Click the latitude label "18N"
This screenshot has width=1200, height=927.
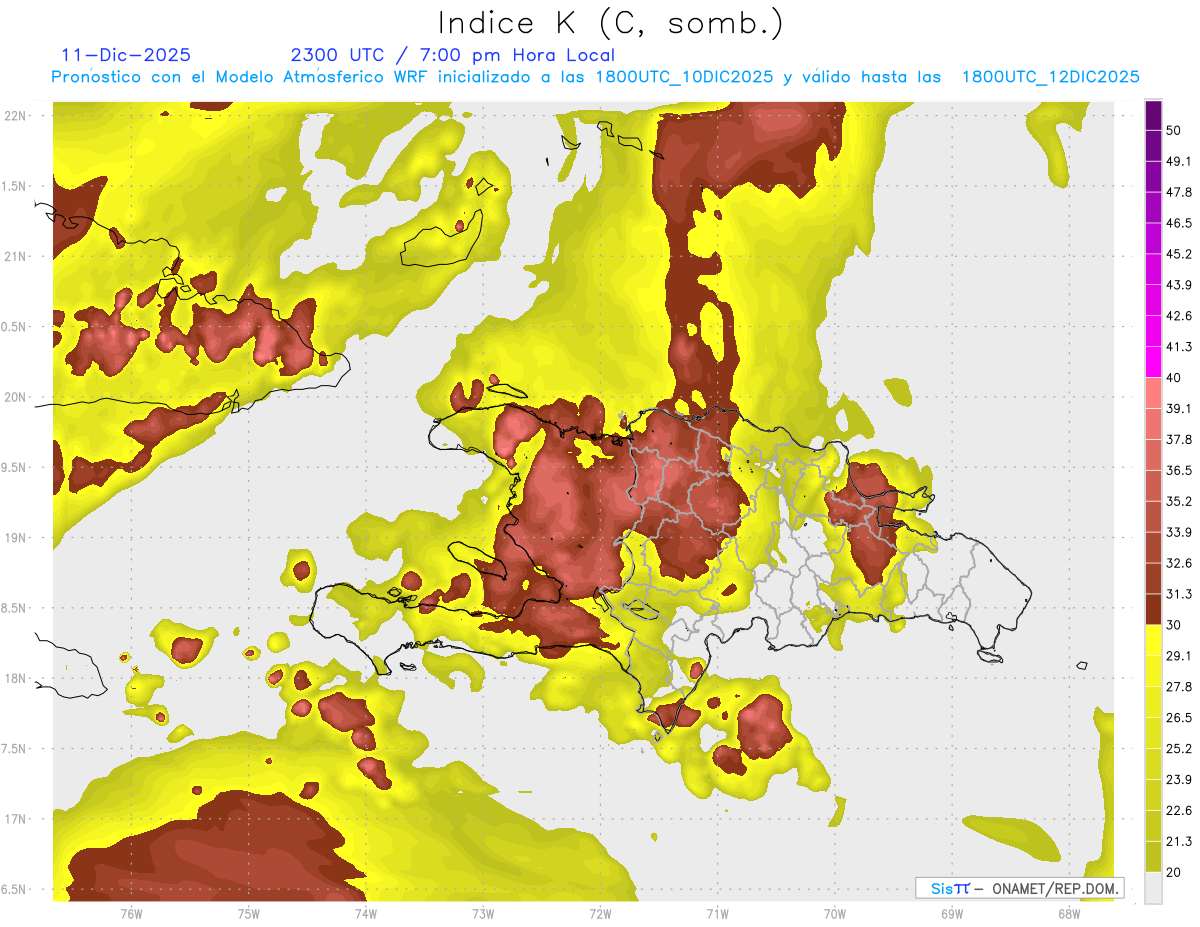(x=16, y=678)
